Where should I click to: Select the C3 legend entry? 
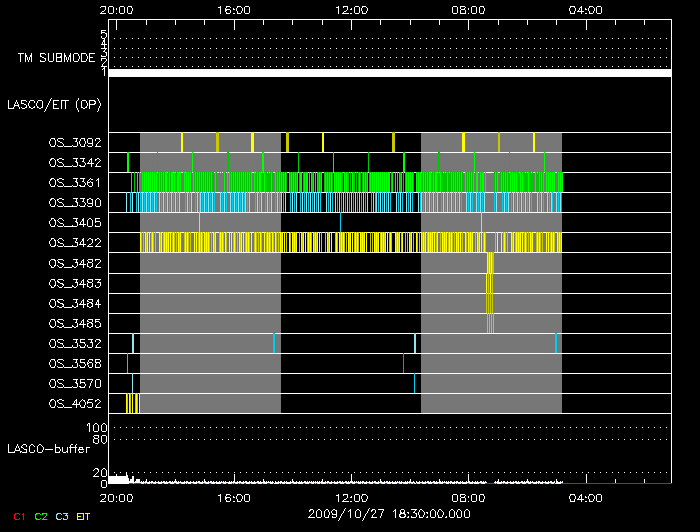[x=62, y=516]
